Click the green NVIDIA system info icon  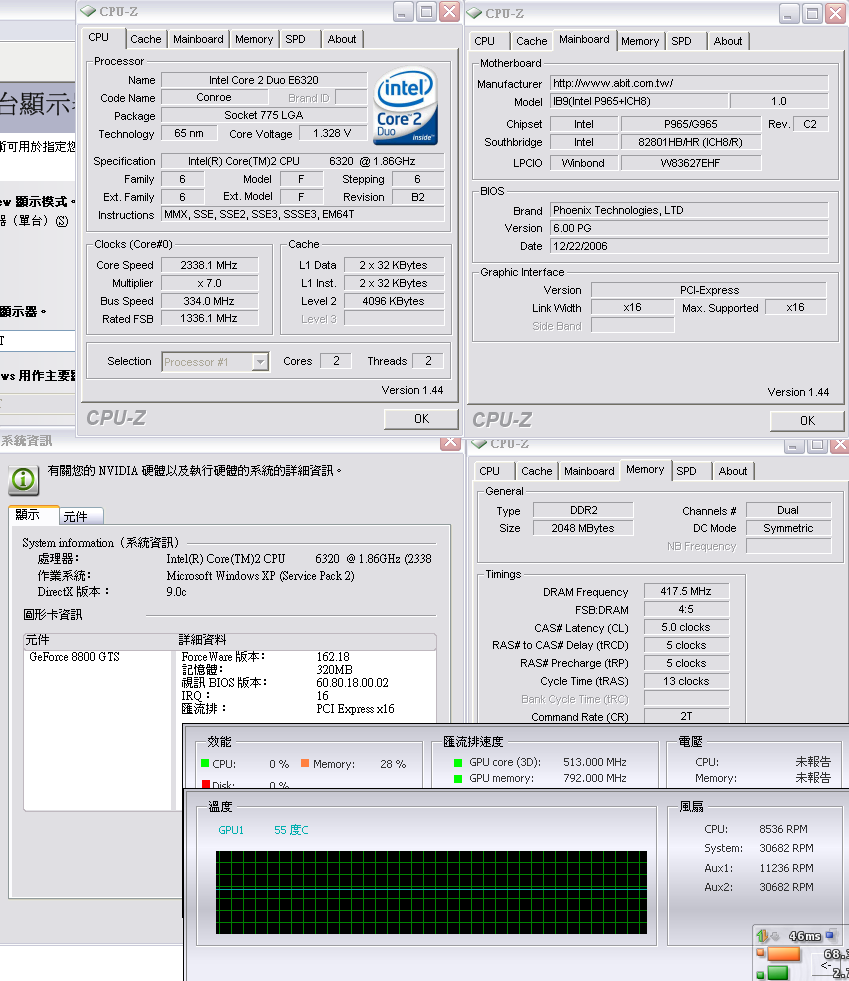(23, 479)
